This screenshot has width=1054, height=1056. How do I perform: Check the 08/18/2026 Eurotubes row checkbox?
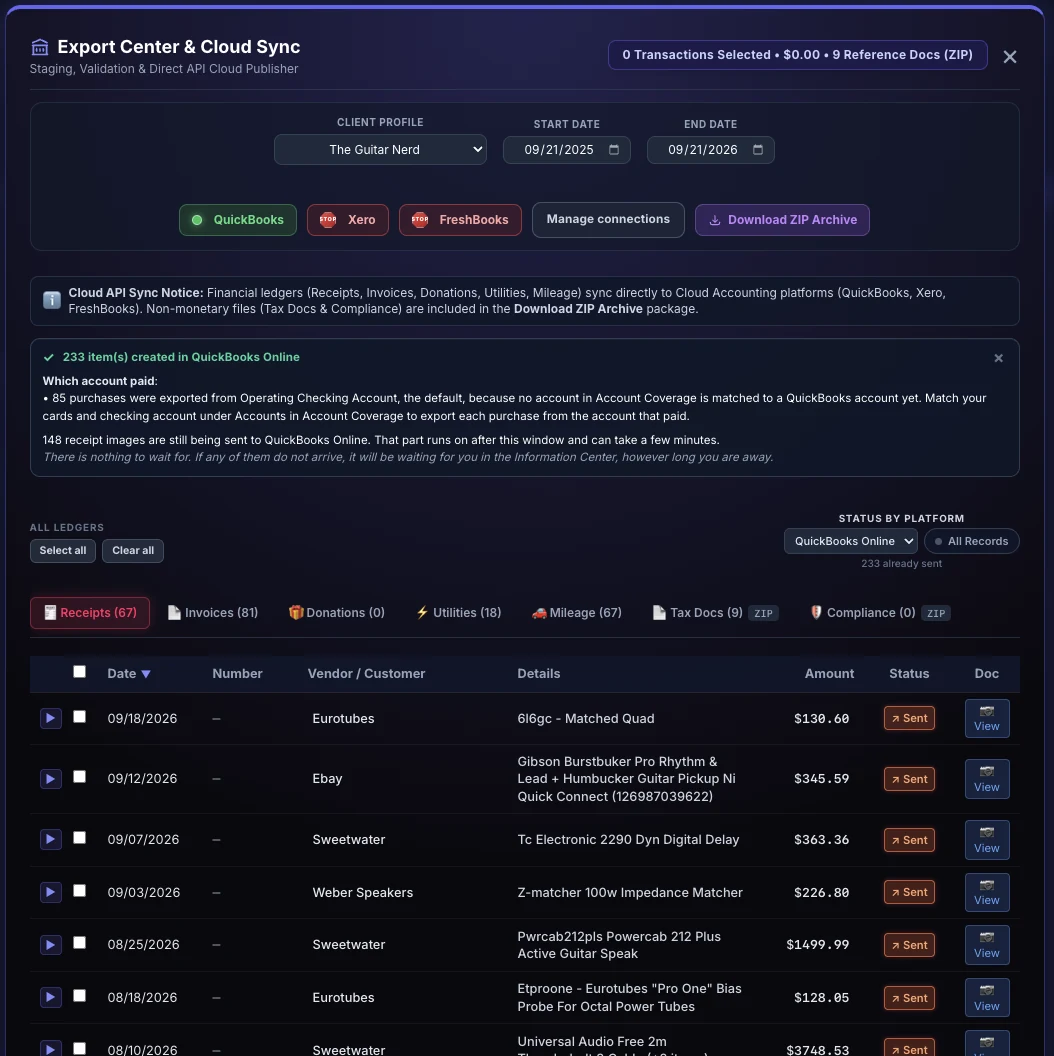(x=79, y=995)
